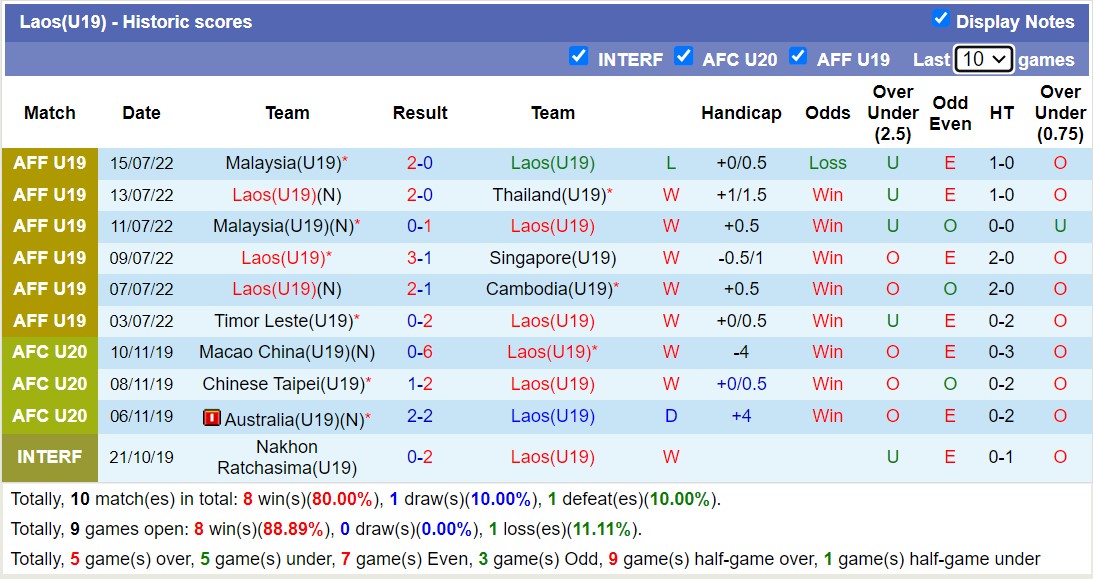The image size is (1093, 579).
Task: Click the AFC U20 label for 10/11/19 match
Action: (50, 352)
